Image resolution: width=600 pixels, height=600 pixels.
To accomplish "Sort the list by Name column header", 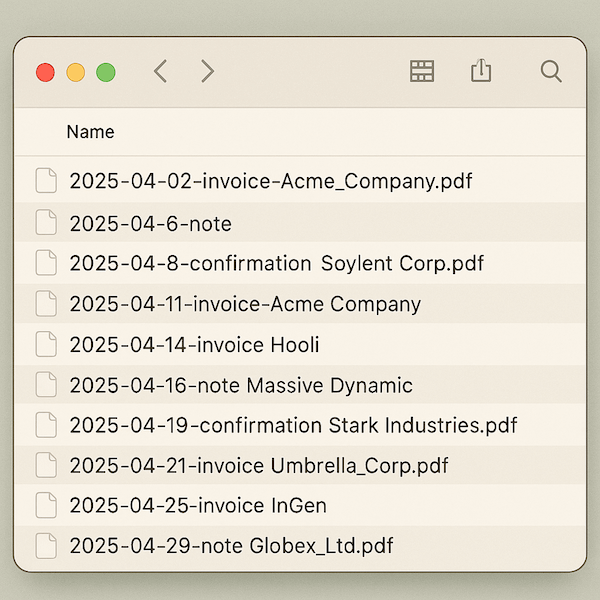I will tap(90, 132).
